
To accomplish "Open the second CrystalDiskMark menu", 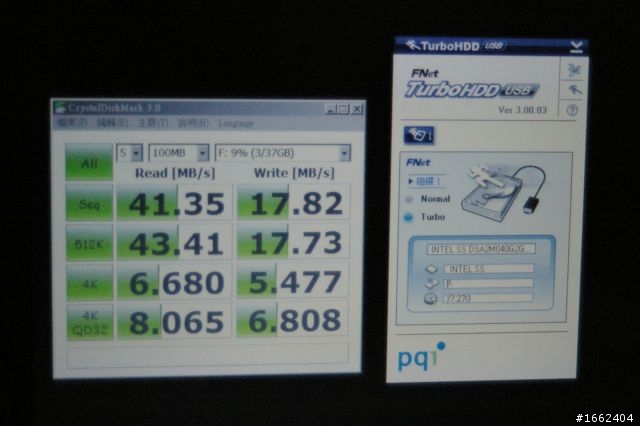I will point(112,123).
